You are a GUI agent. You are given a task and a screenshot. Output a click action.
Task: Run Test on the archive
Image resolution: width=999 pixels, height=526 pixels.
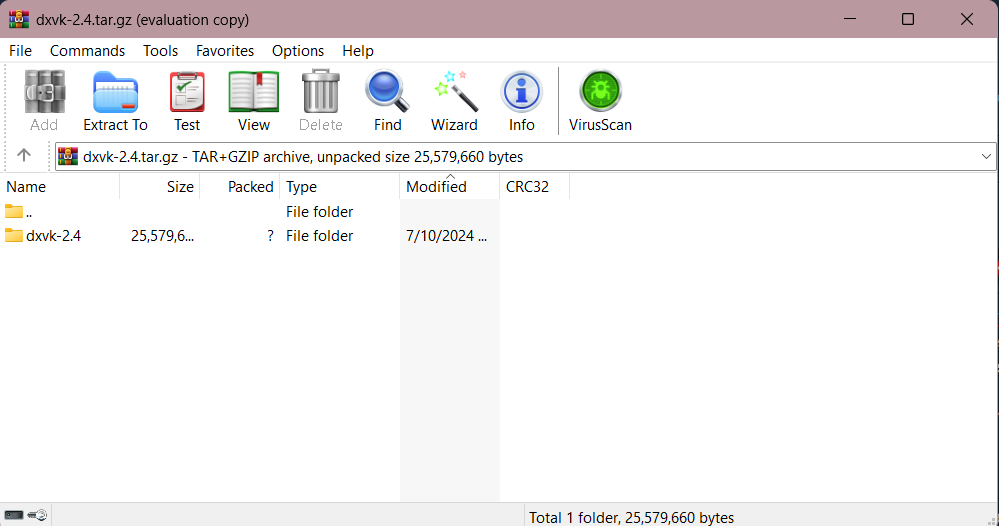[187, 101]
